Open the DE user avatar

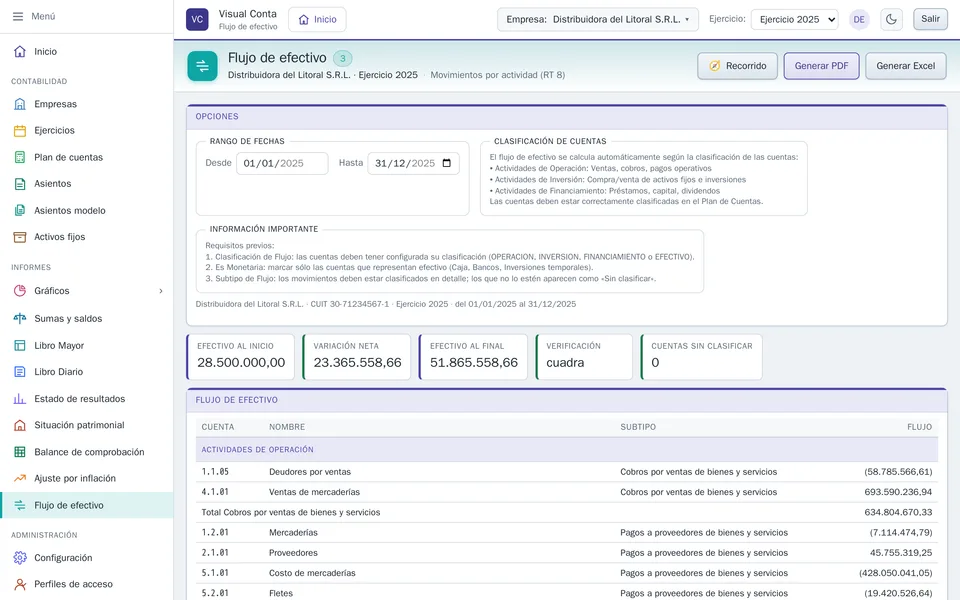(x=859, y=20)
